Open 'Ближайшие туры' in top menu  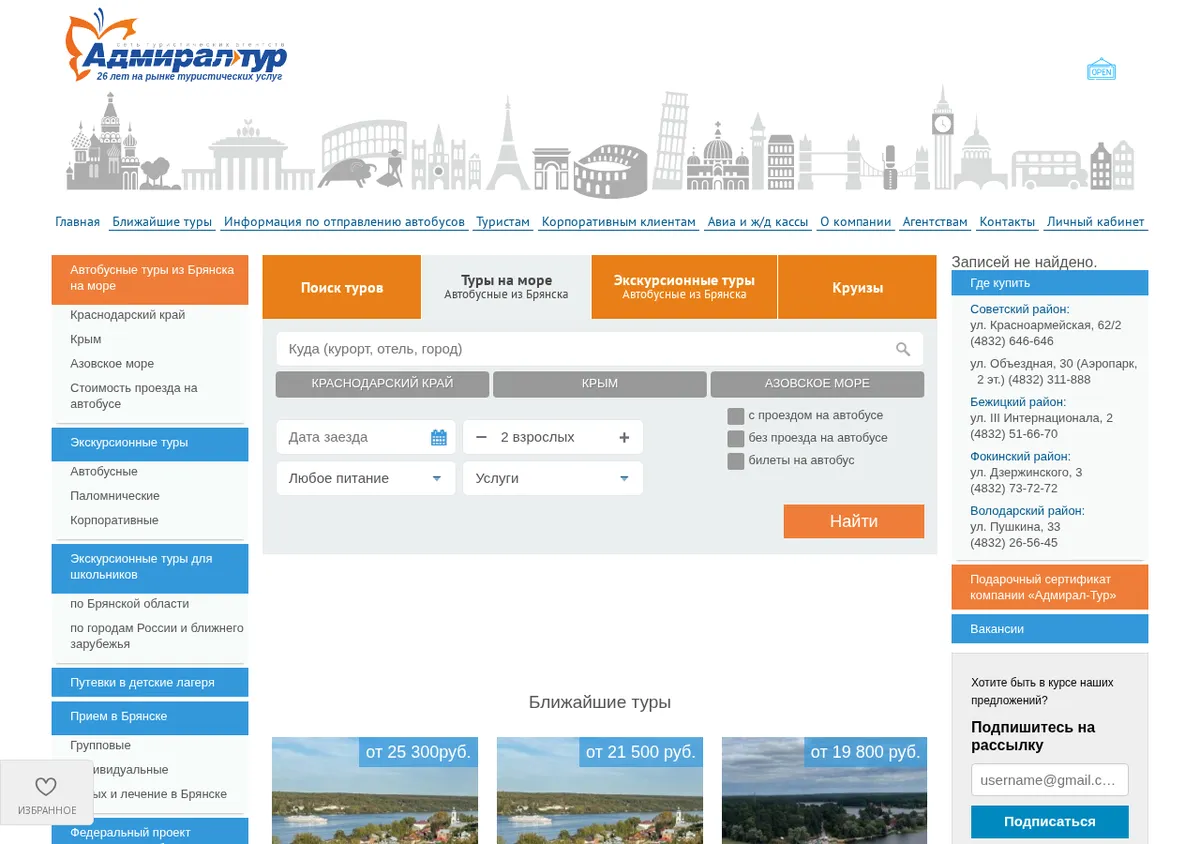click(162, 222)
